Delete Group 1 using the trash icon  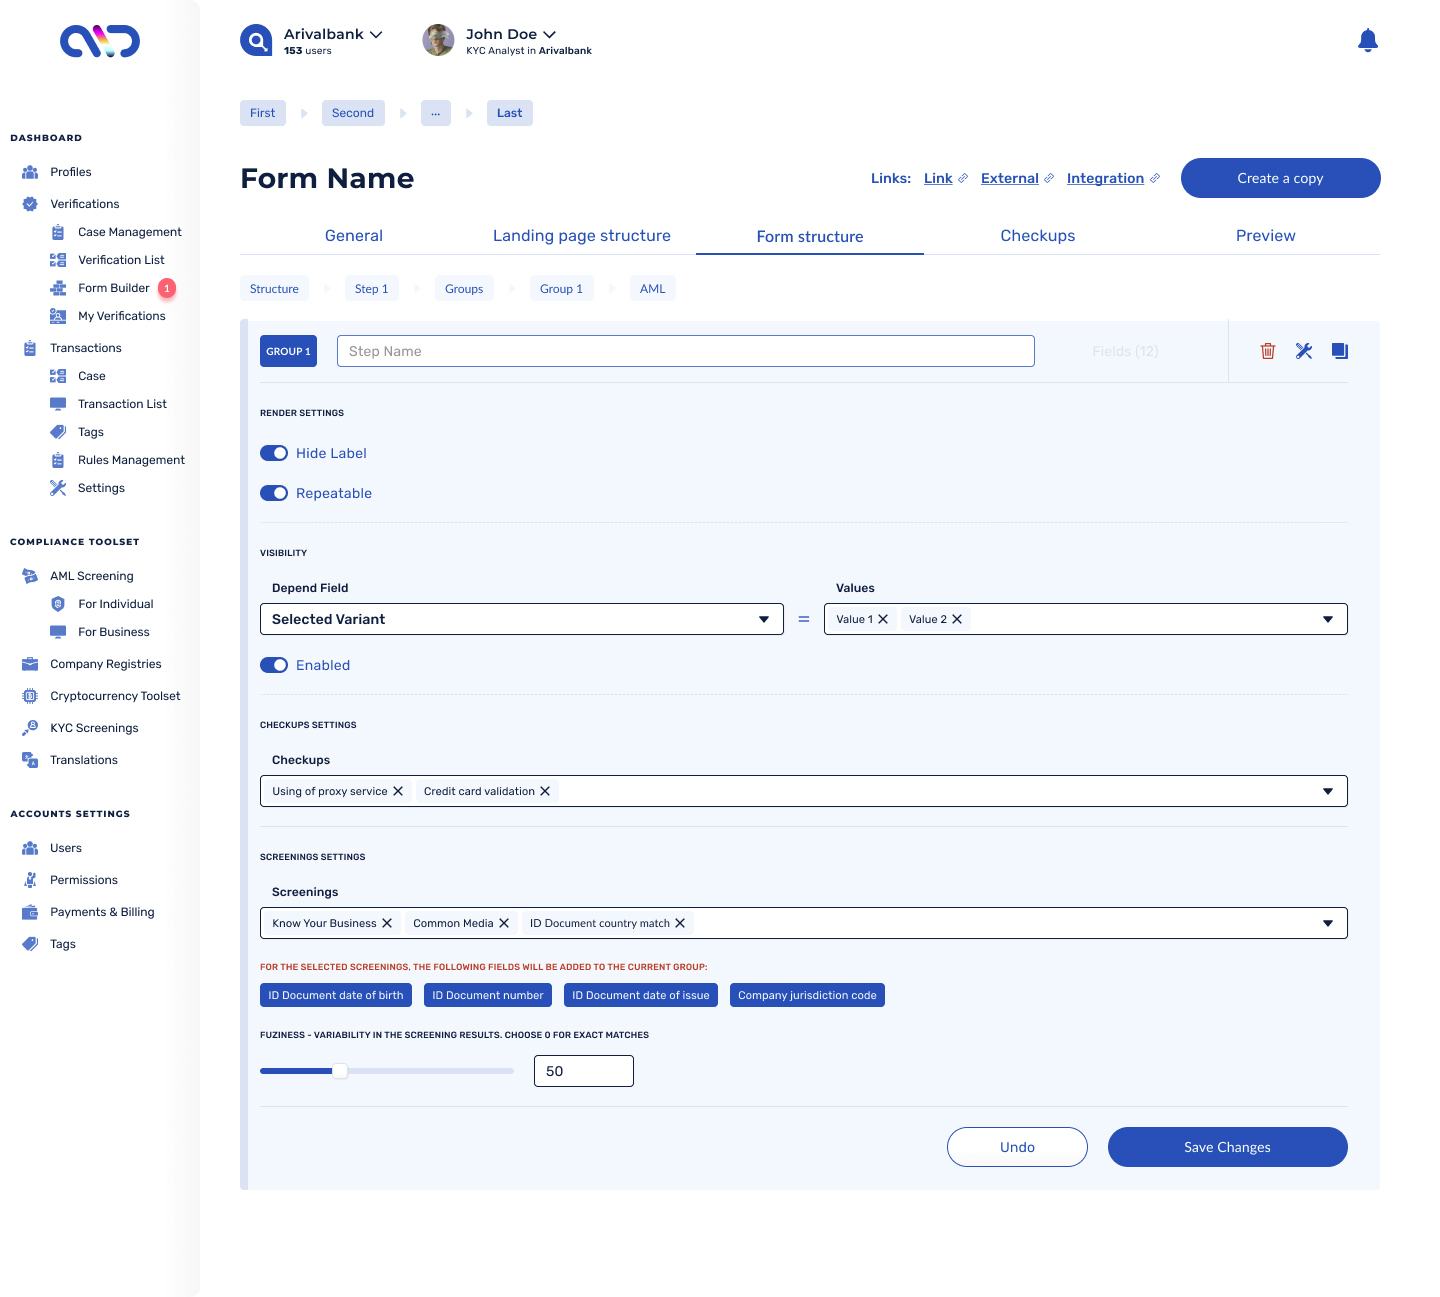click(x=1267, y=351)
